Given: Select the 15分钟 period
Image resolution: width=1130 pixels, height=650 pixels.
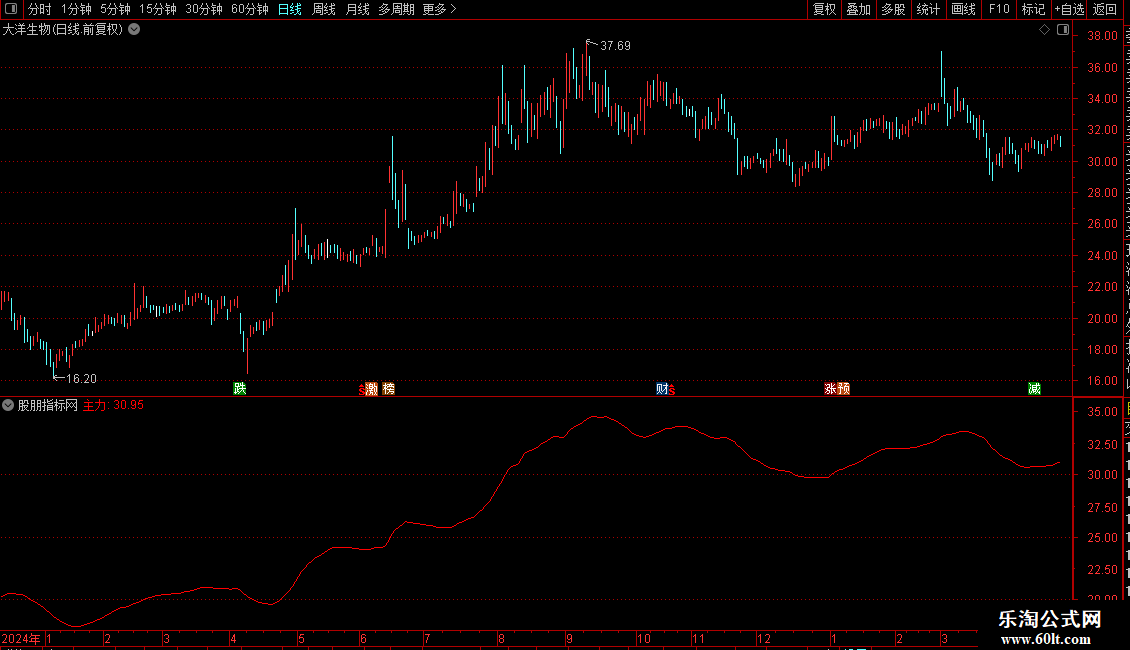Looking at the screenshot, I should coord(158,9).
